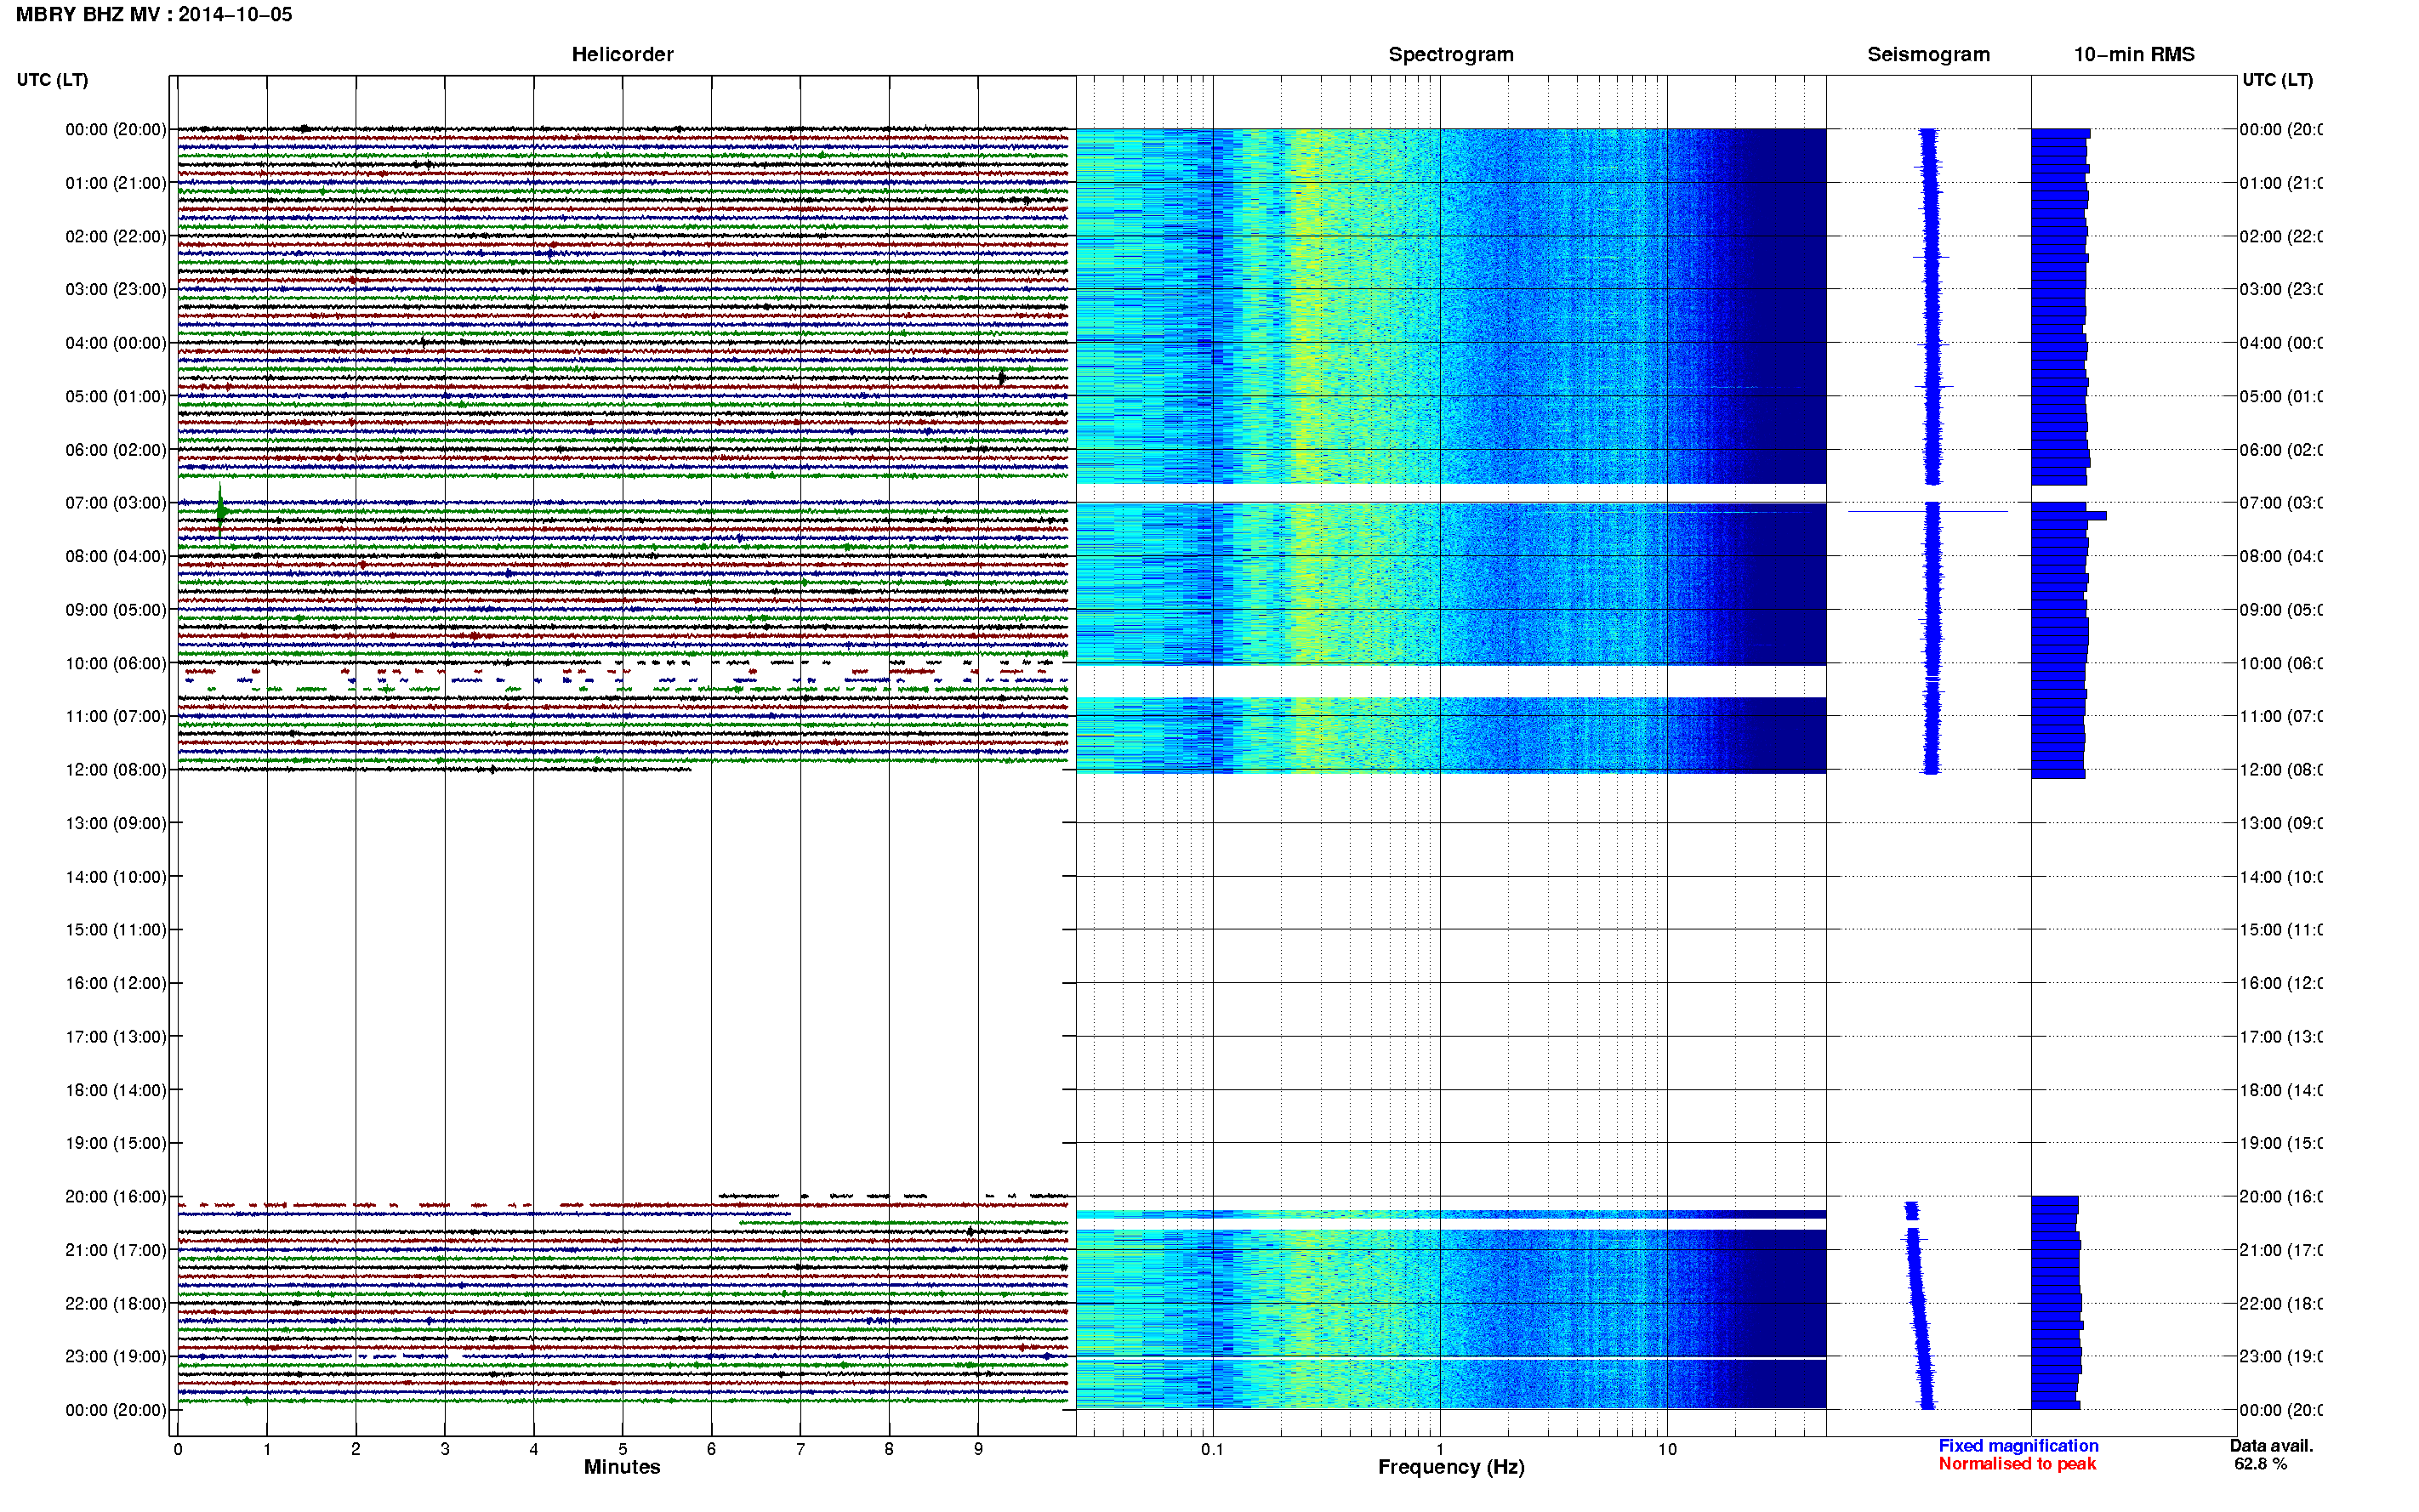
Task: Click the 'Seismogram' panel heading
Action: [x=1928, y=55]
